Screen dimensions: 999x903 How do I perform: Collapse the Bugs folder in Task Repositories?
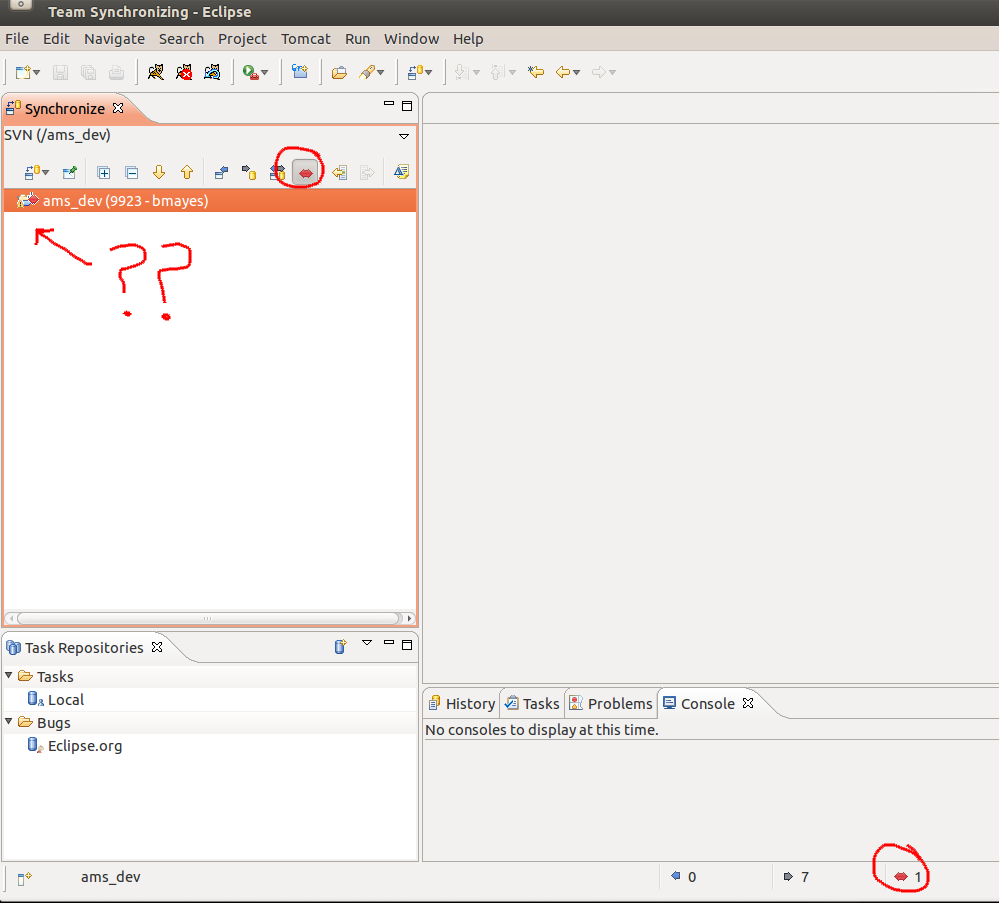click(x=9, y=721)
